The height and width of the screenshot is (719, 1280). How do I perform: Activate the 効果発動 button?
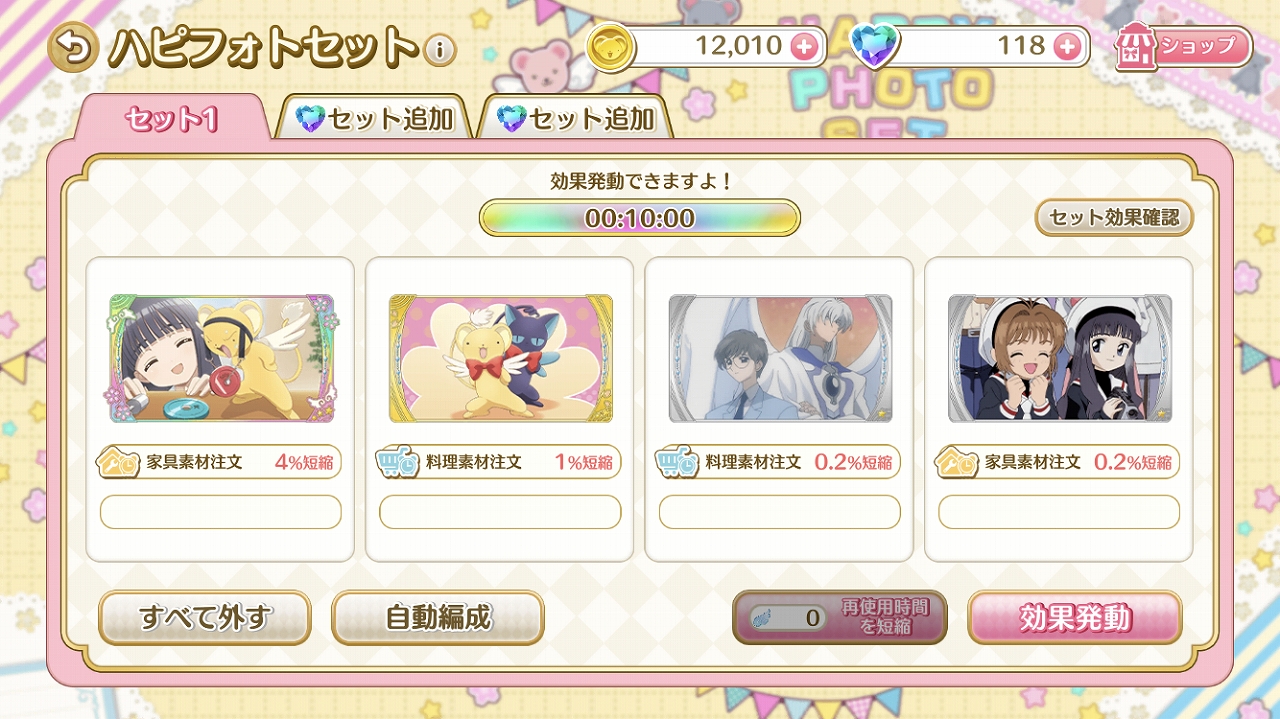click(x=1075, y=618)
